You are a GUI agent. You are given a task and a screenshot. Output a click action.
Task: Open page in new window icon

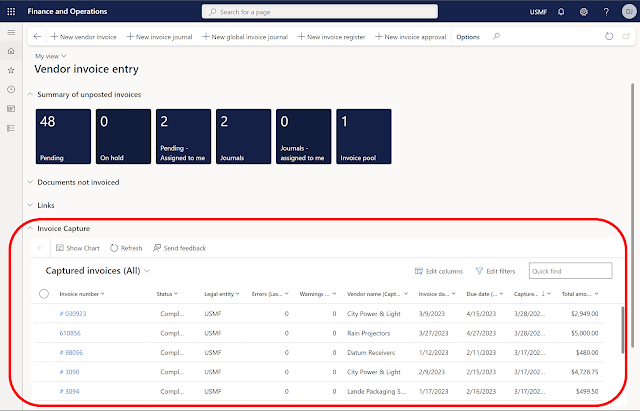(x=626, y=36)
